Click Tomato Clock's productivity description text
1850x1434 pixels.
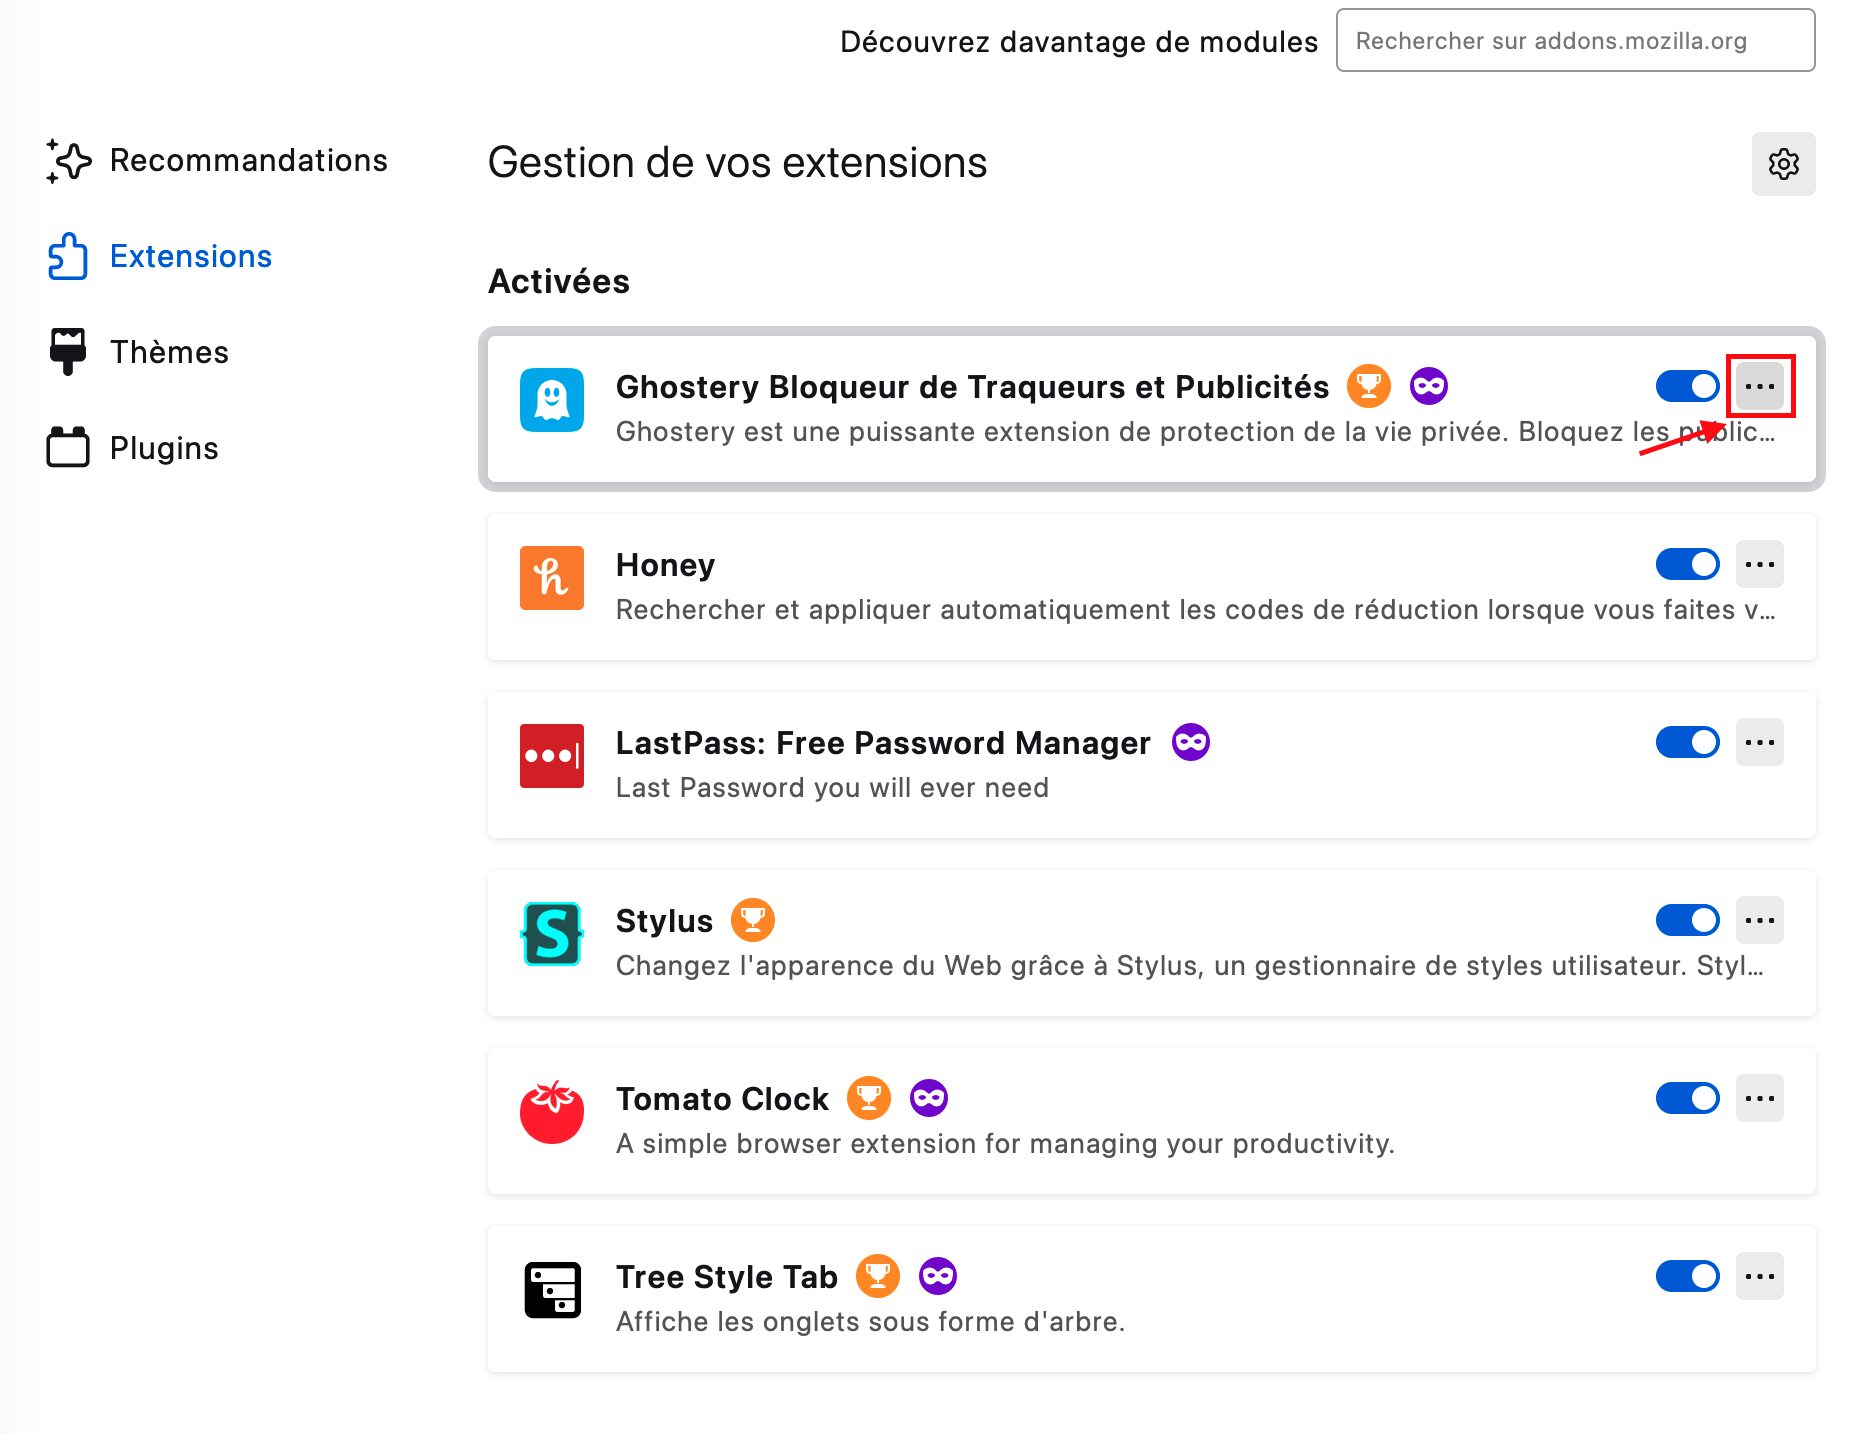(x=1005, y=1144)
